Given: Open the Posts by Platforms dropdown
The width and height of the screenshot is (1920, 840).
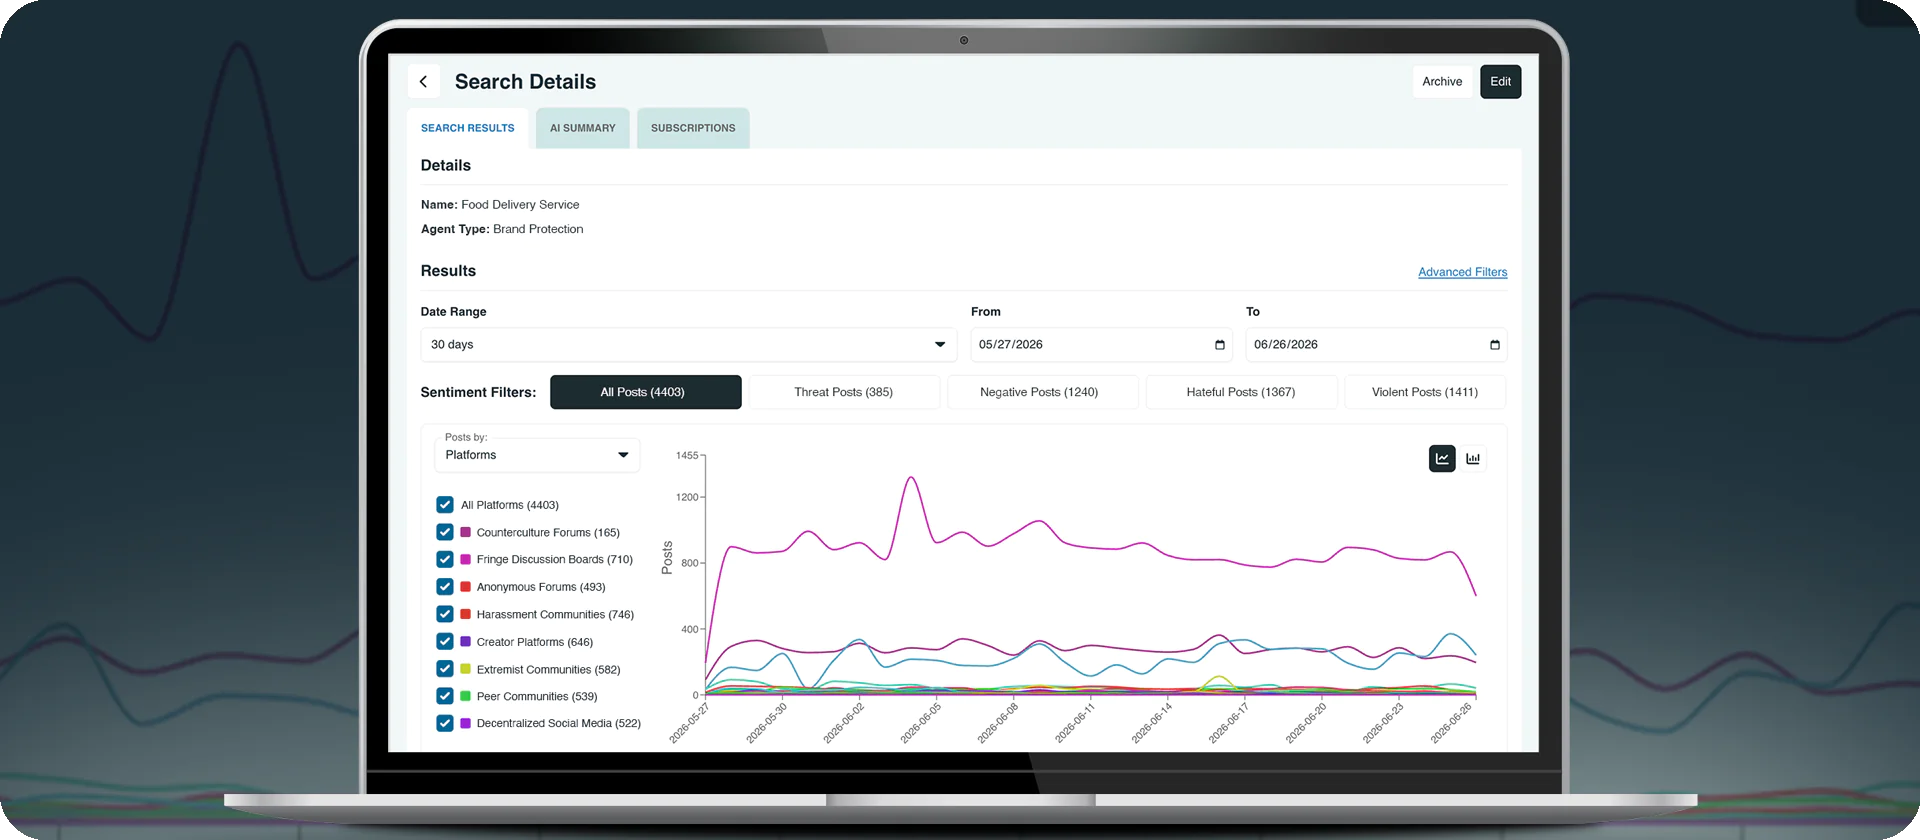Looking at the screenshot, I should click(x=537, y=455).
